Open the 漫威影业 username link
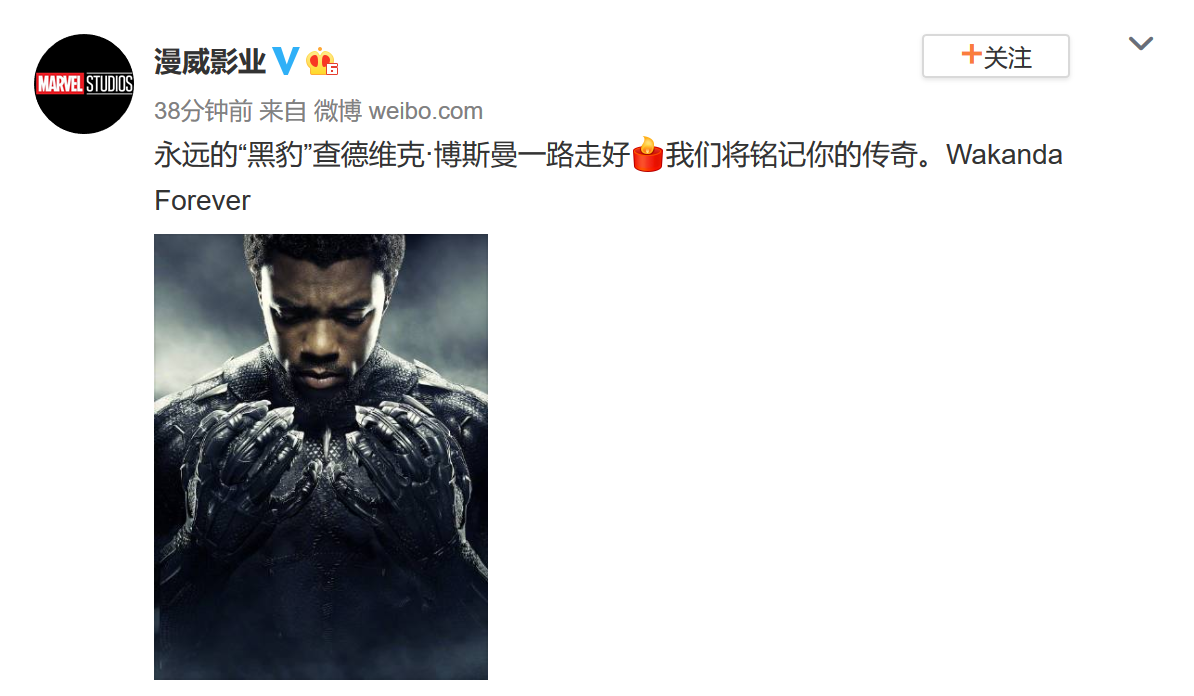Viewport: 1194px width, 696px height. point(210,61)
